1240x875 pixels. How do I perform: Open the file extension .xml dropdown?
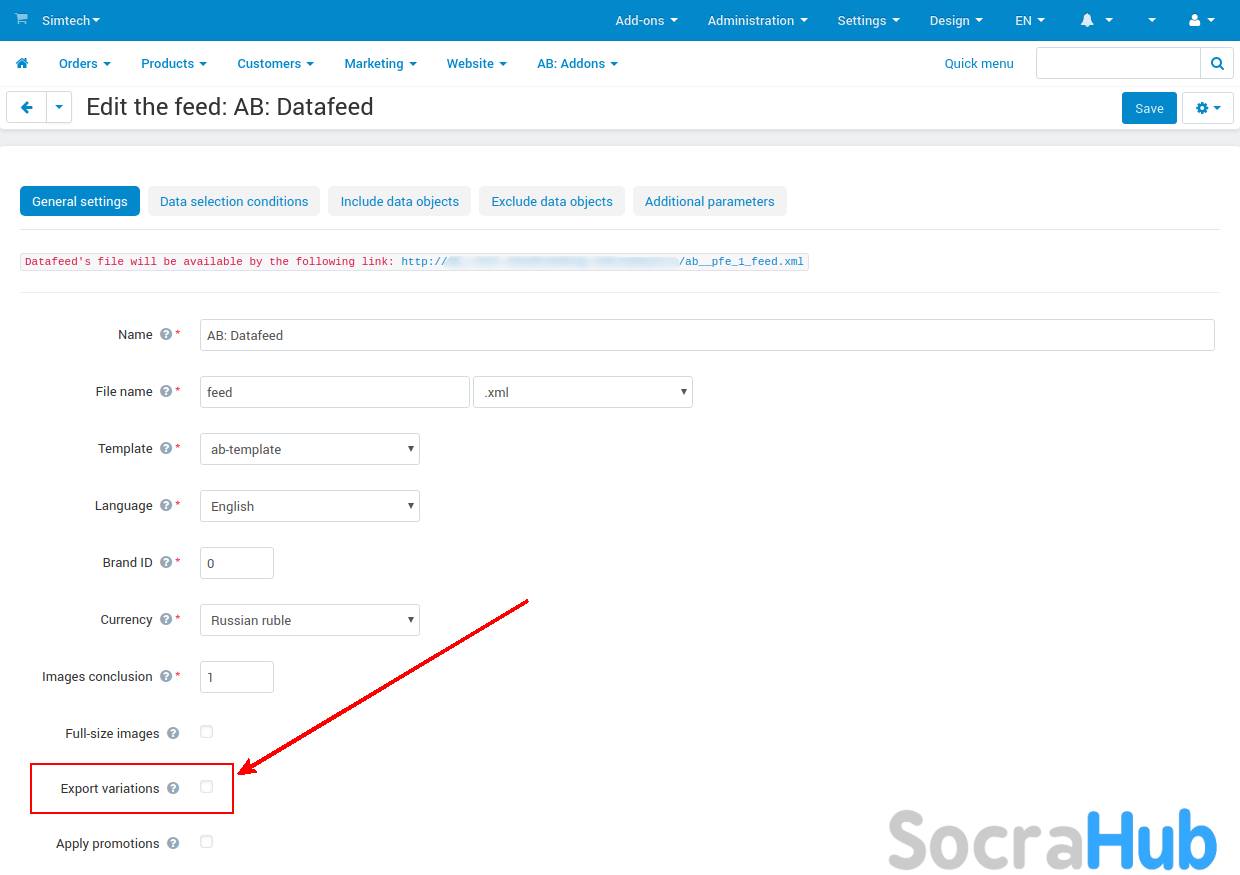[x=583, y=392]
